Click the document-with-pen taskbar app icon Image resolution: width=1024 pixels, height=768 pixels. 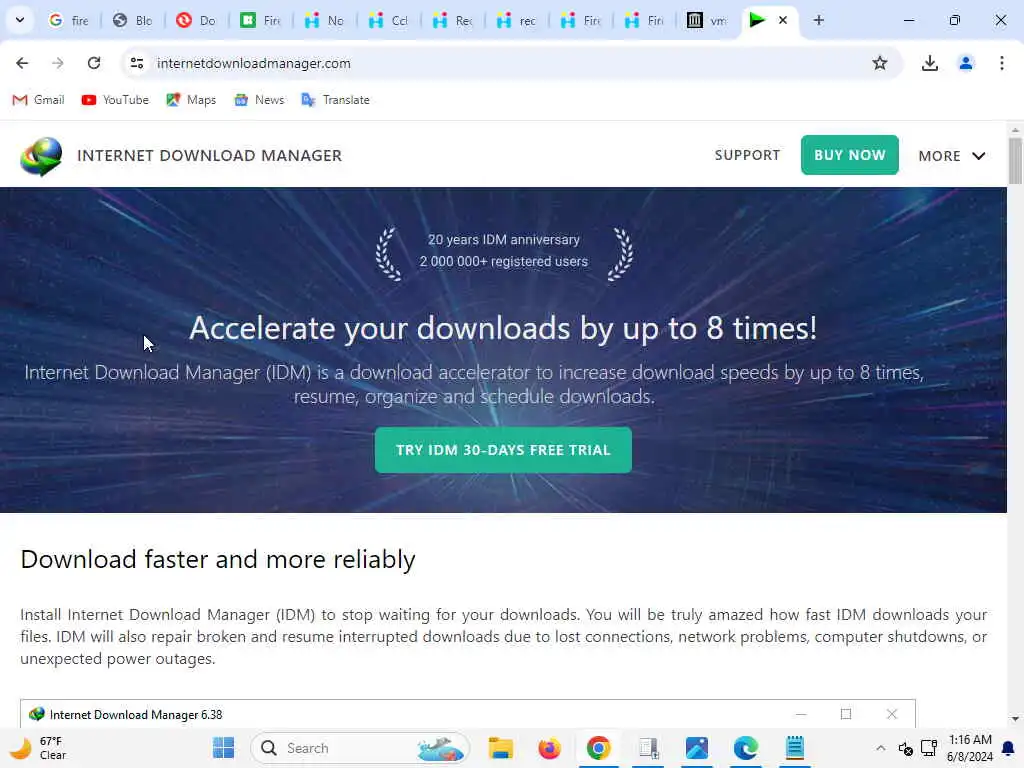(x=648, y=748)
